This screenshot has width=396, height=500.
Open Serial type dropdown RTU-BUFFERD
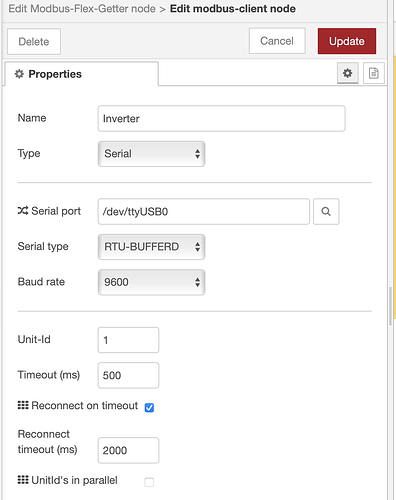coord(151,247)
